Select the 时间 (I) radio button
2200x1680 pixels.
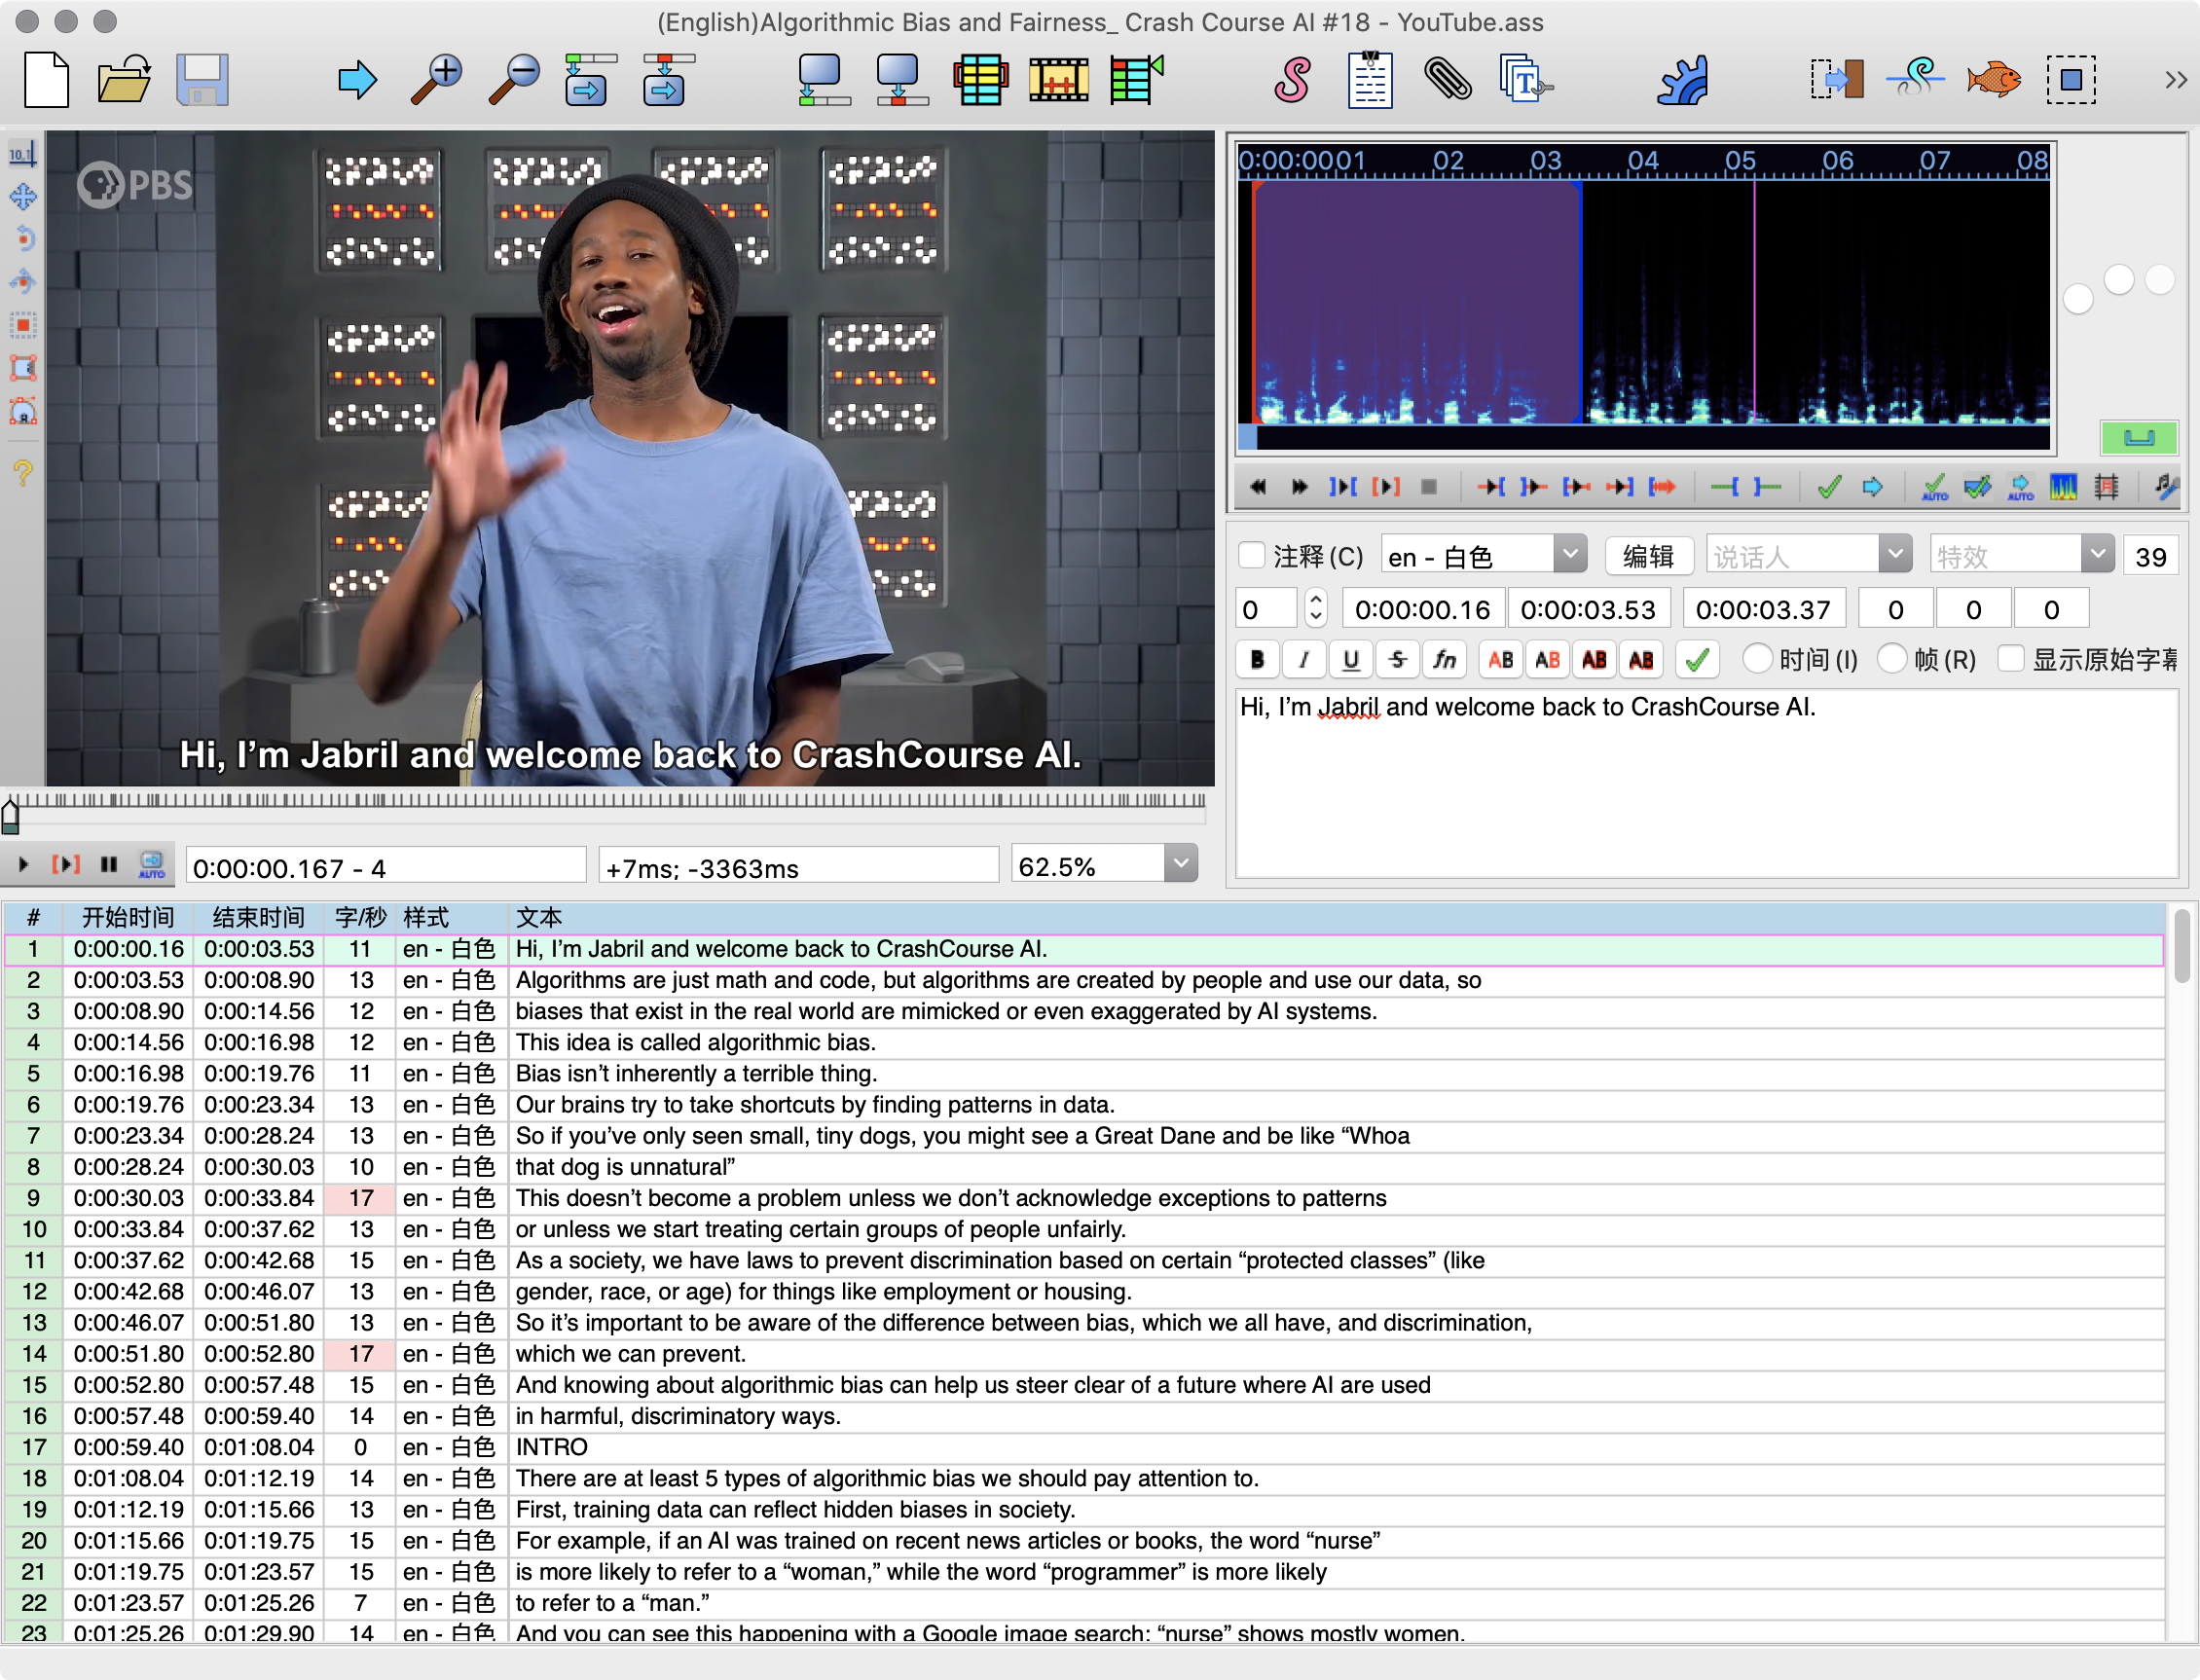click(x=1757, y=659)
